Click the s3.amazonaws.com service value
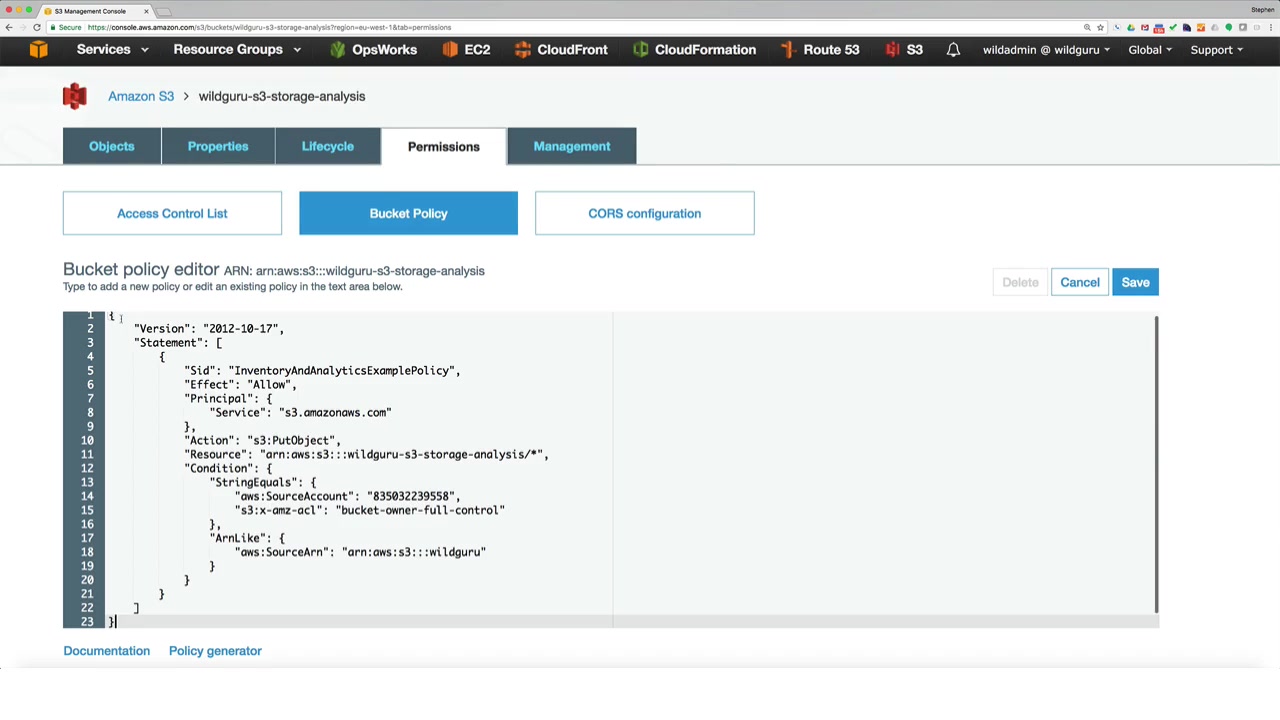1280x720 pixels. pyautogui.click(x=335, y=412)
